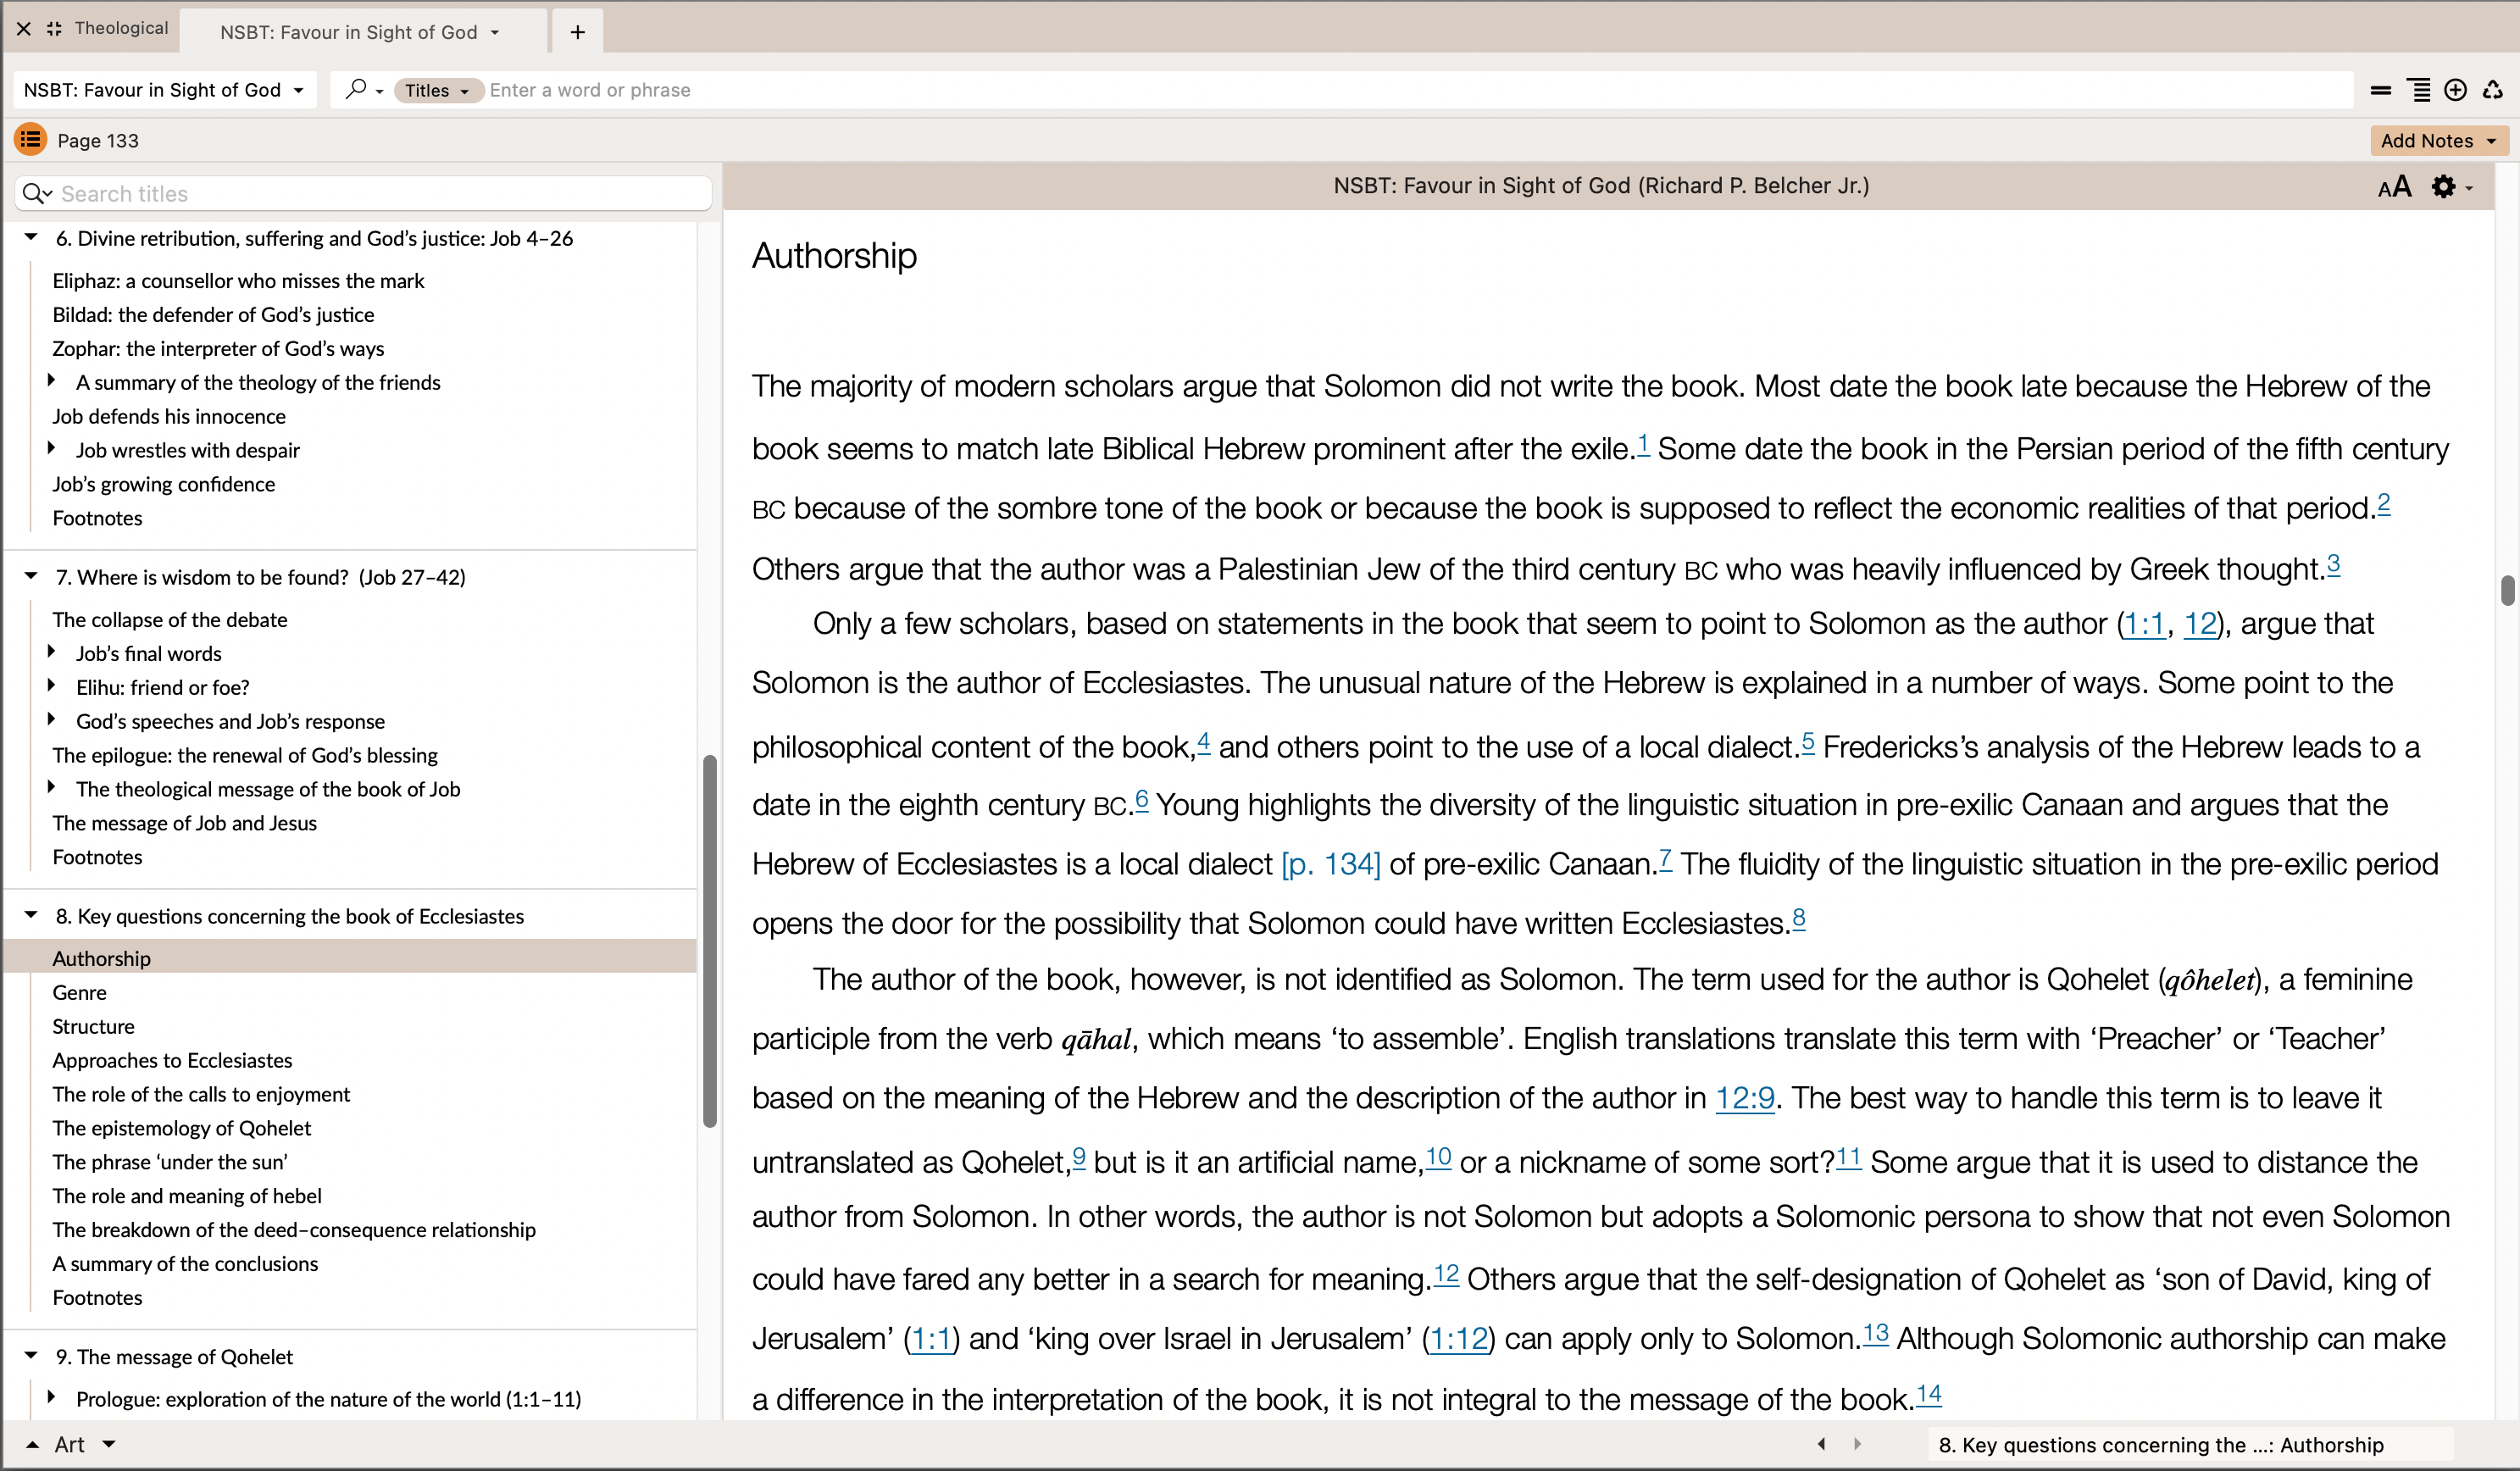Click the contents panel scrollbar

pyautogui.click(x=710, y=940)
